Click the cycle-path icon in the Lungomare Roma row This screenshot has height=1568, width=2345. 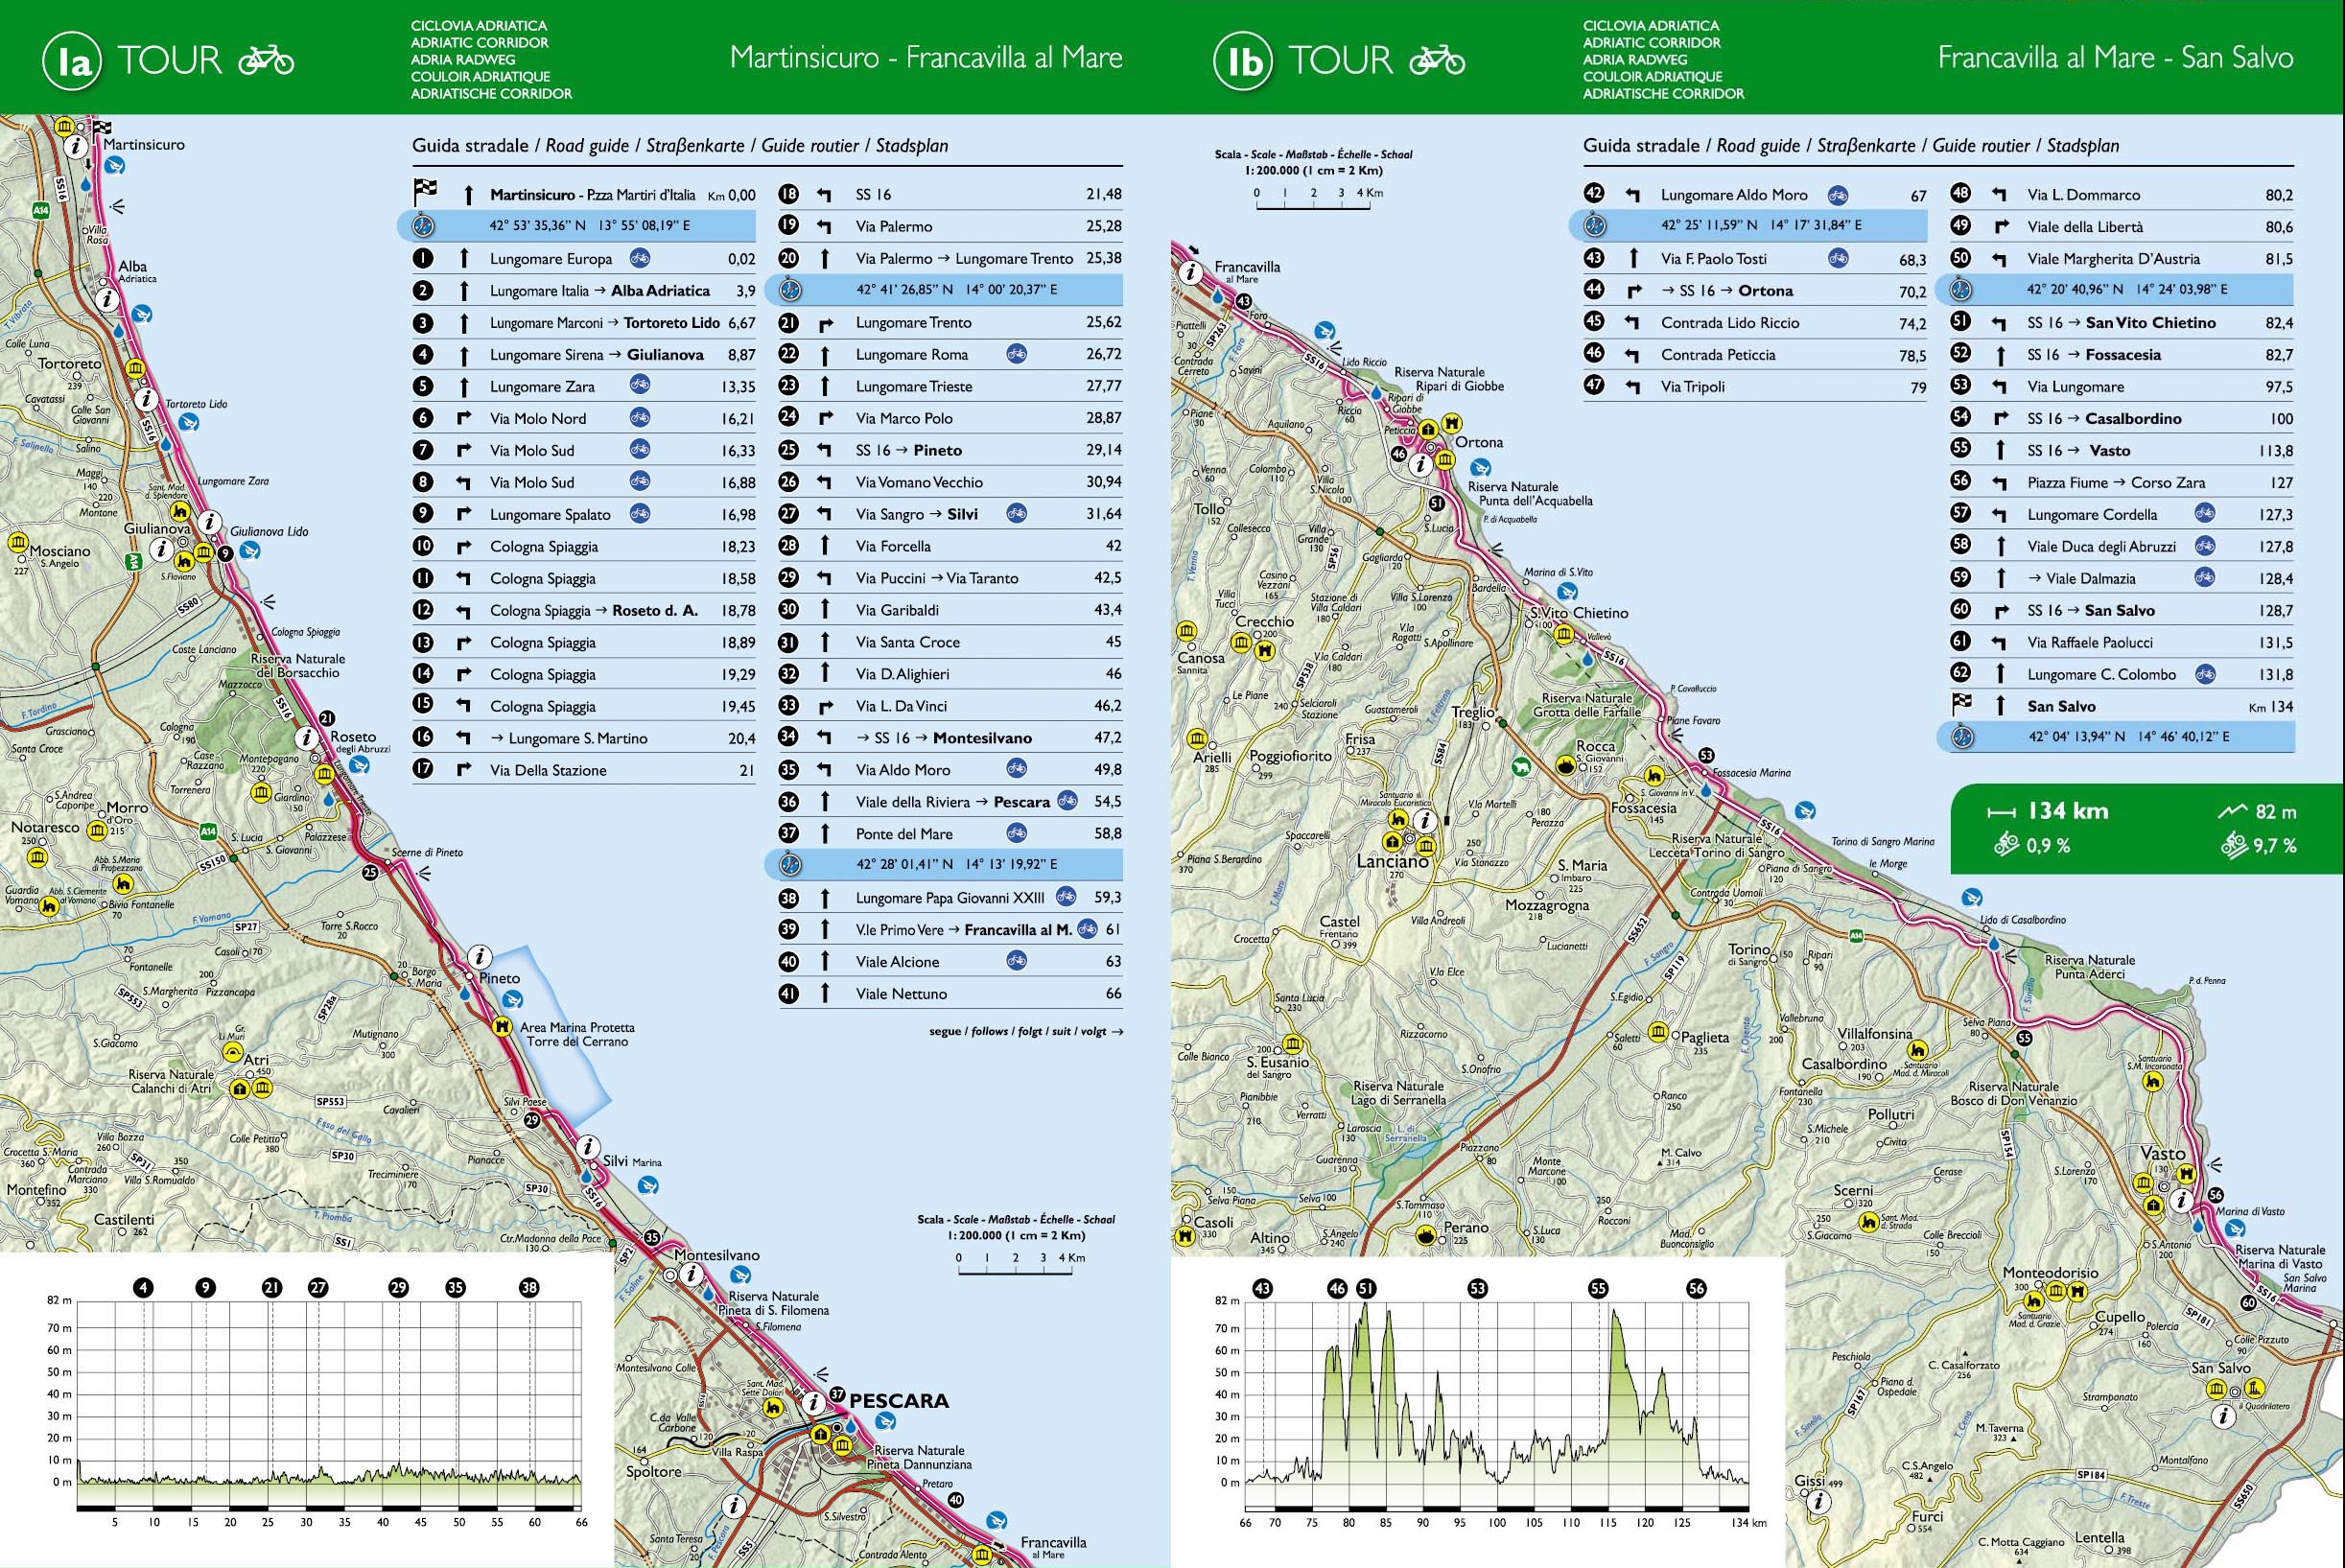pos(1017,353)
